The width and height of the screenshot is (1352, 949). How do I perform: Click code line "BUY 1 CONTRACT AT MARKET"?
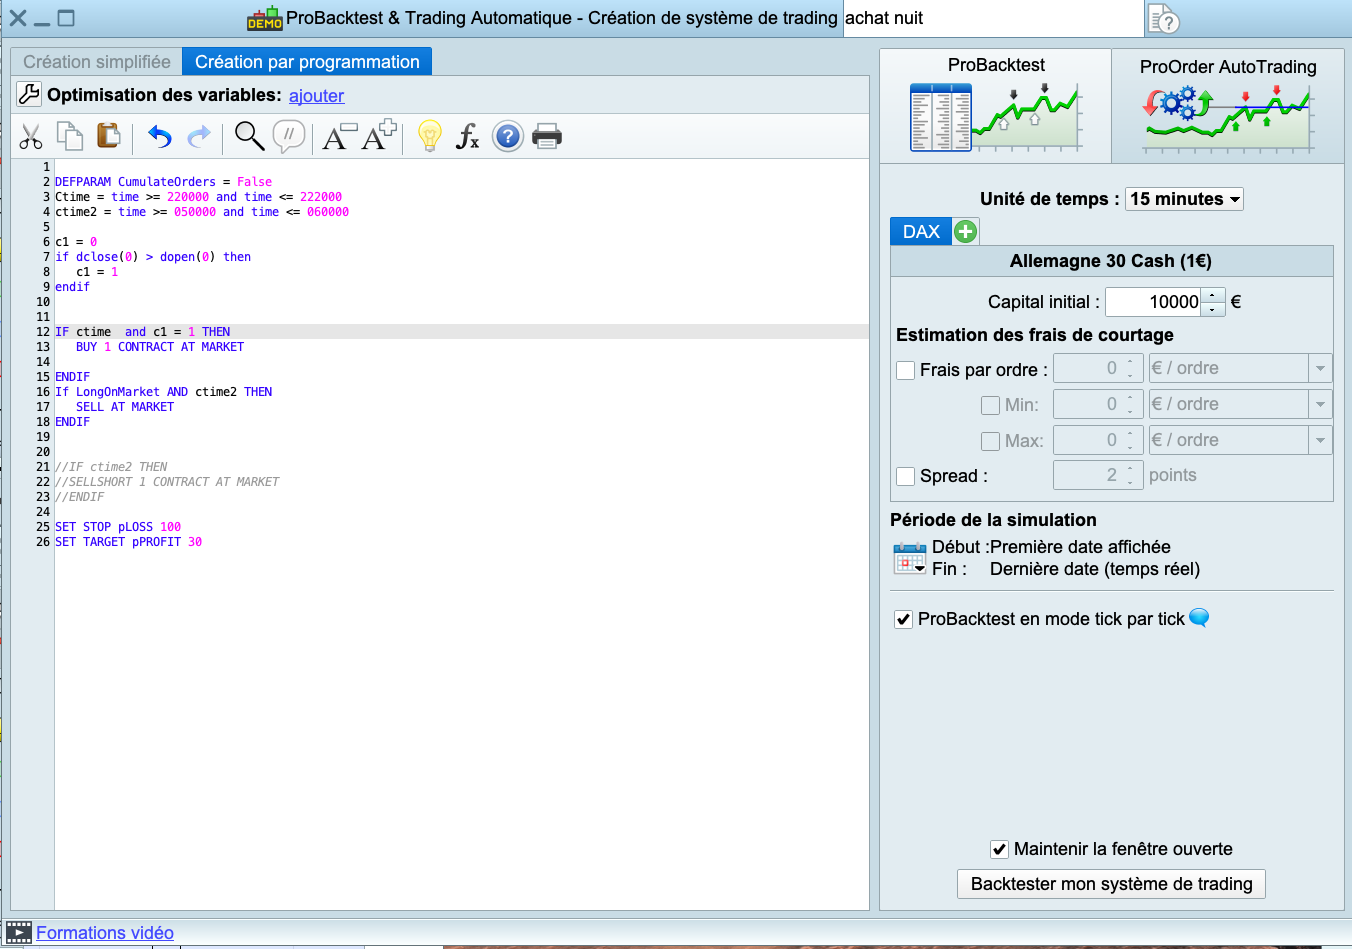tap(160, 347)
